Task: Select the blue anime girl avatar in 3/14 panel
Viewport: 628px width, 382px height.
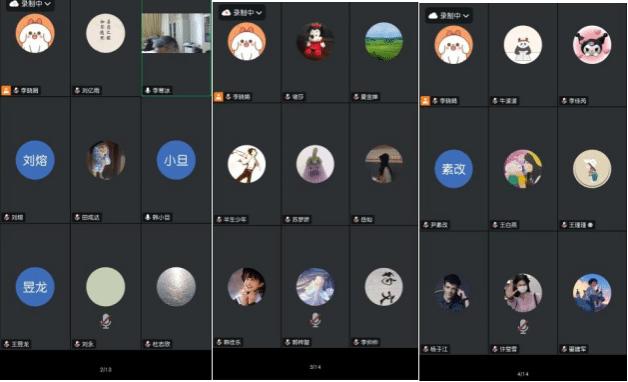Action: point(315,287)
